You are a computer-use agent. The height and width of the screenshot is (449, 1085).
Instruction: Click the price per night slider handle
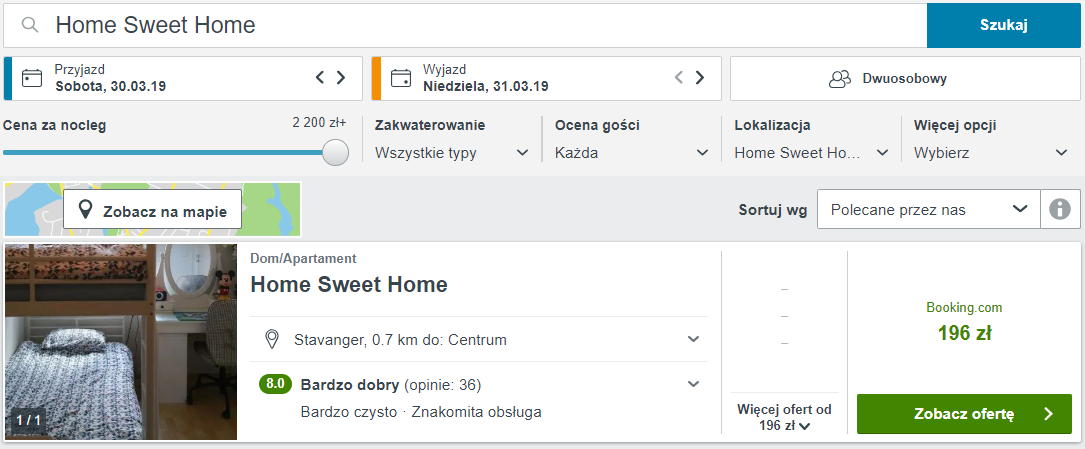tap(336, 152)
